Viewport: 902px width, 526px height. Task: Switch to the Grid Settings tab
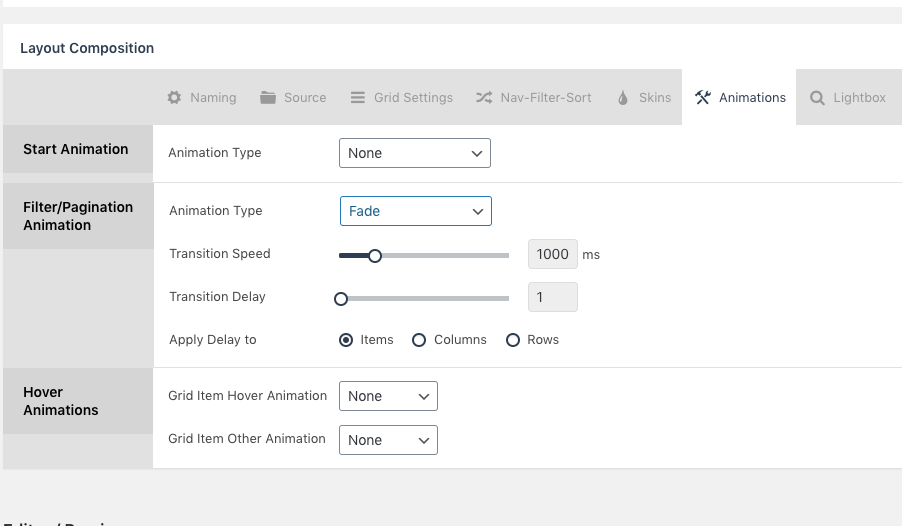point(402,97)
